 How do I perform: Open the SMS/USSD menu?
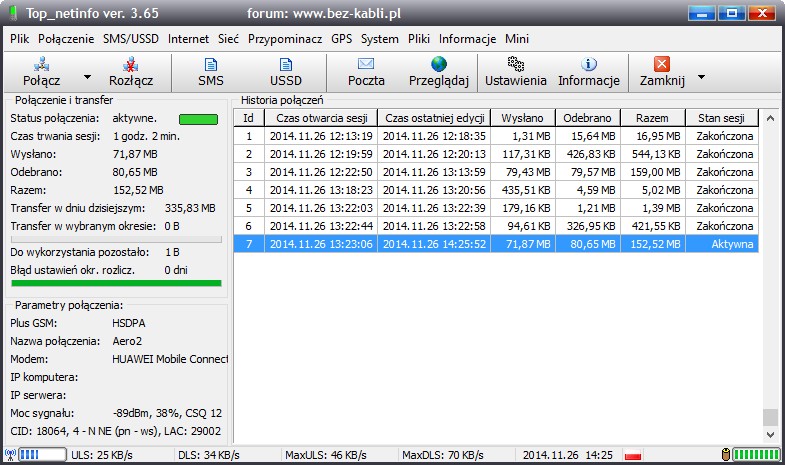click(x=131, y=39)
